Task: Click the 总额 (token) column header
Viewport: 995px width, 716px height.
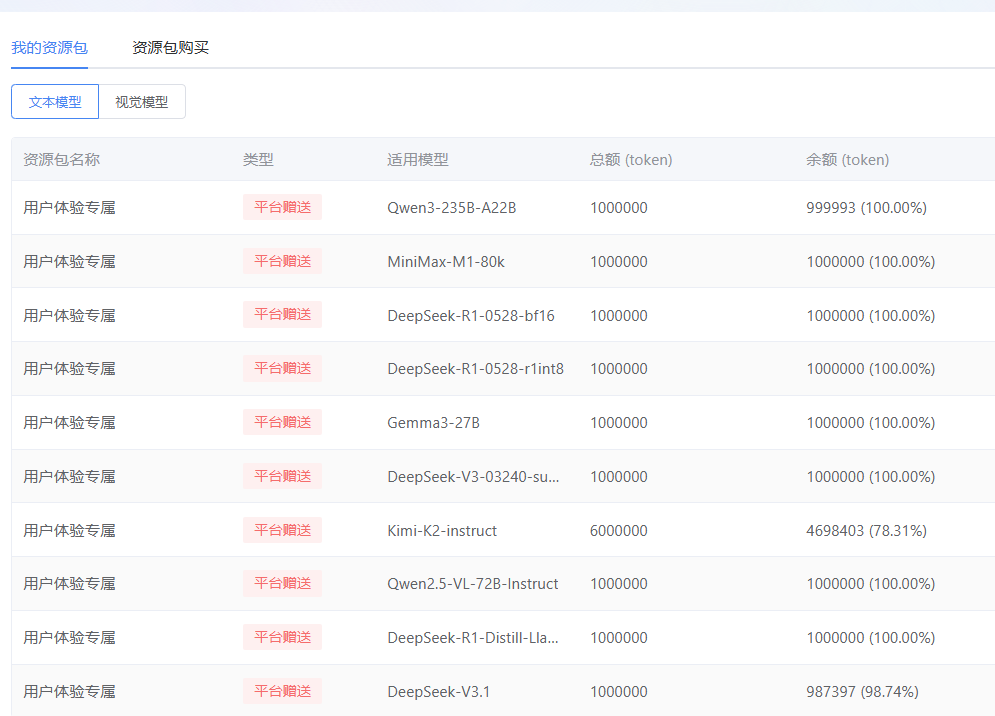Action: pos(631,159)
